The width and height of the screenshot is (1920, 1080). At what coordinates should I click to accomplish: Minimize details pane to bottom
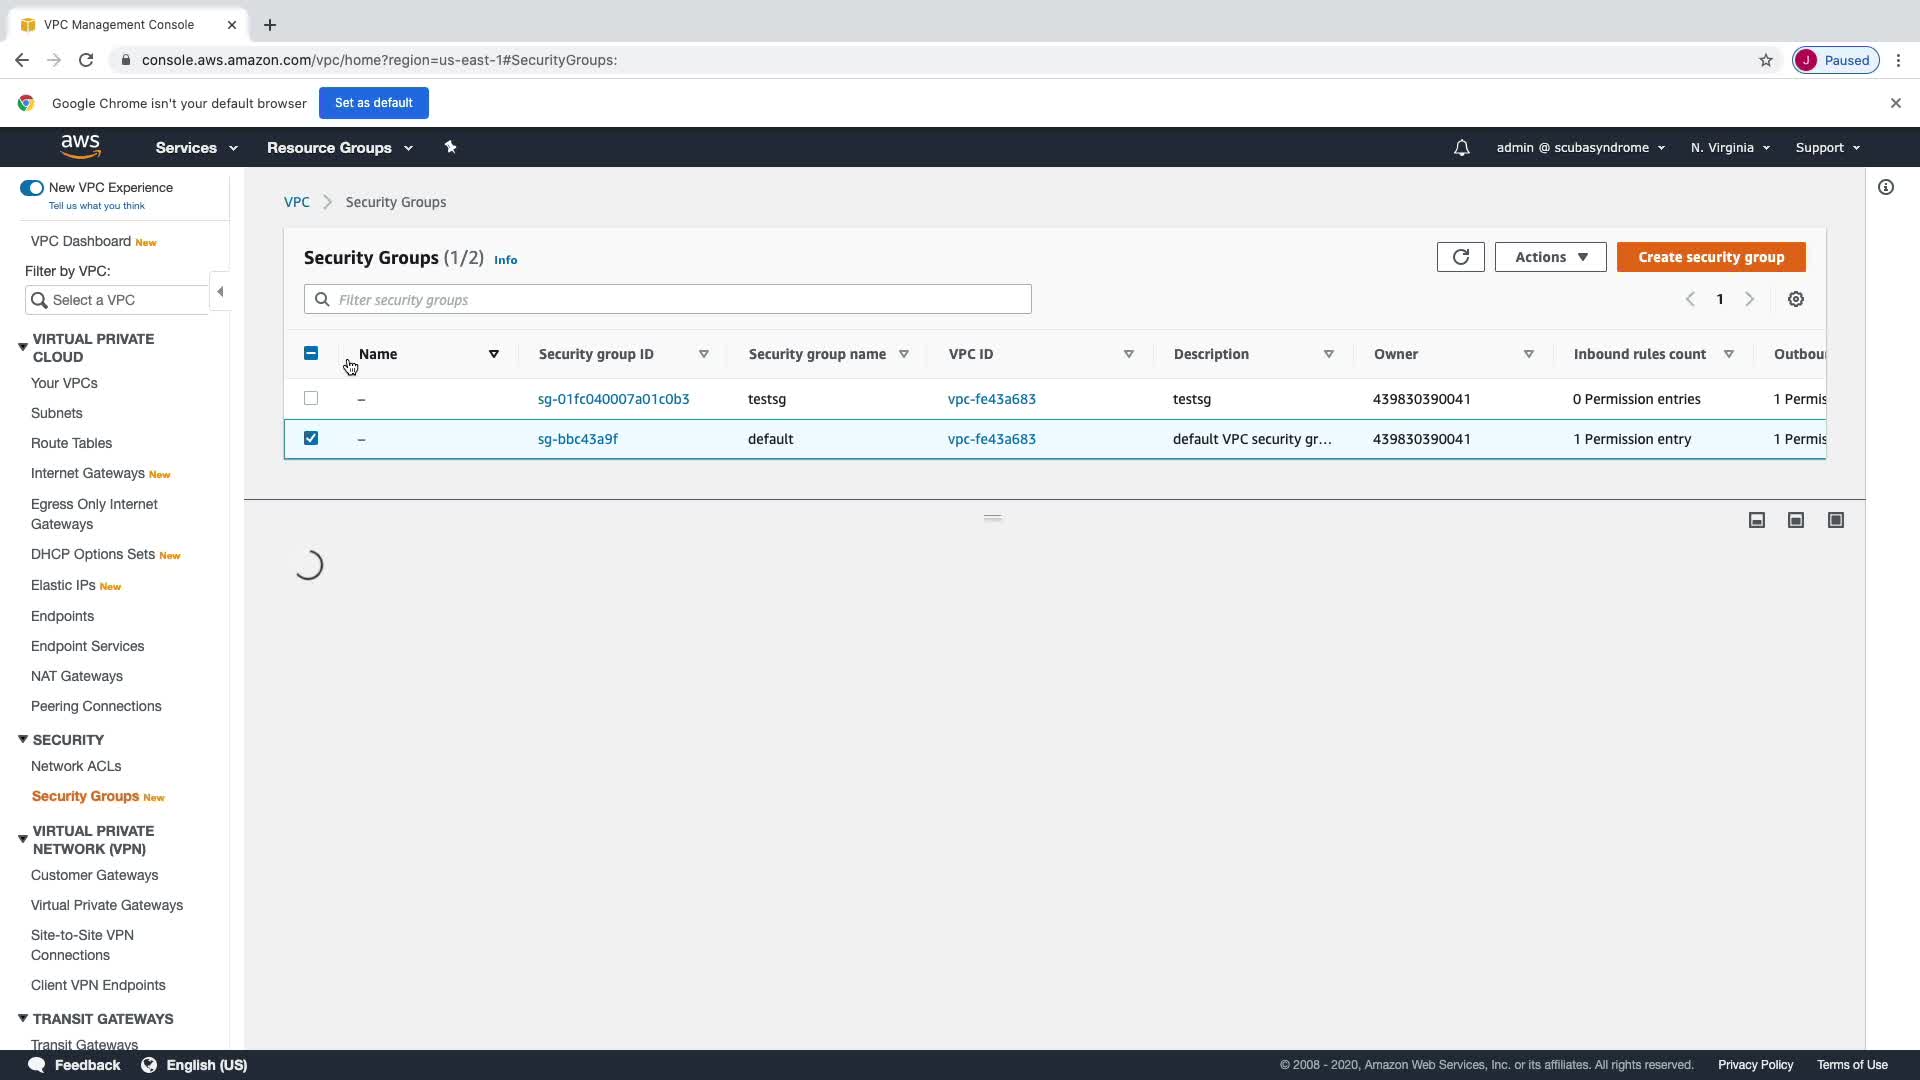click(1756, 520)
